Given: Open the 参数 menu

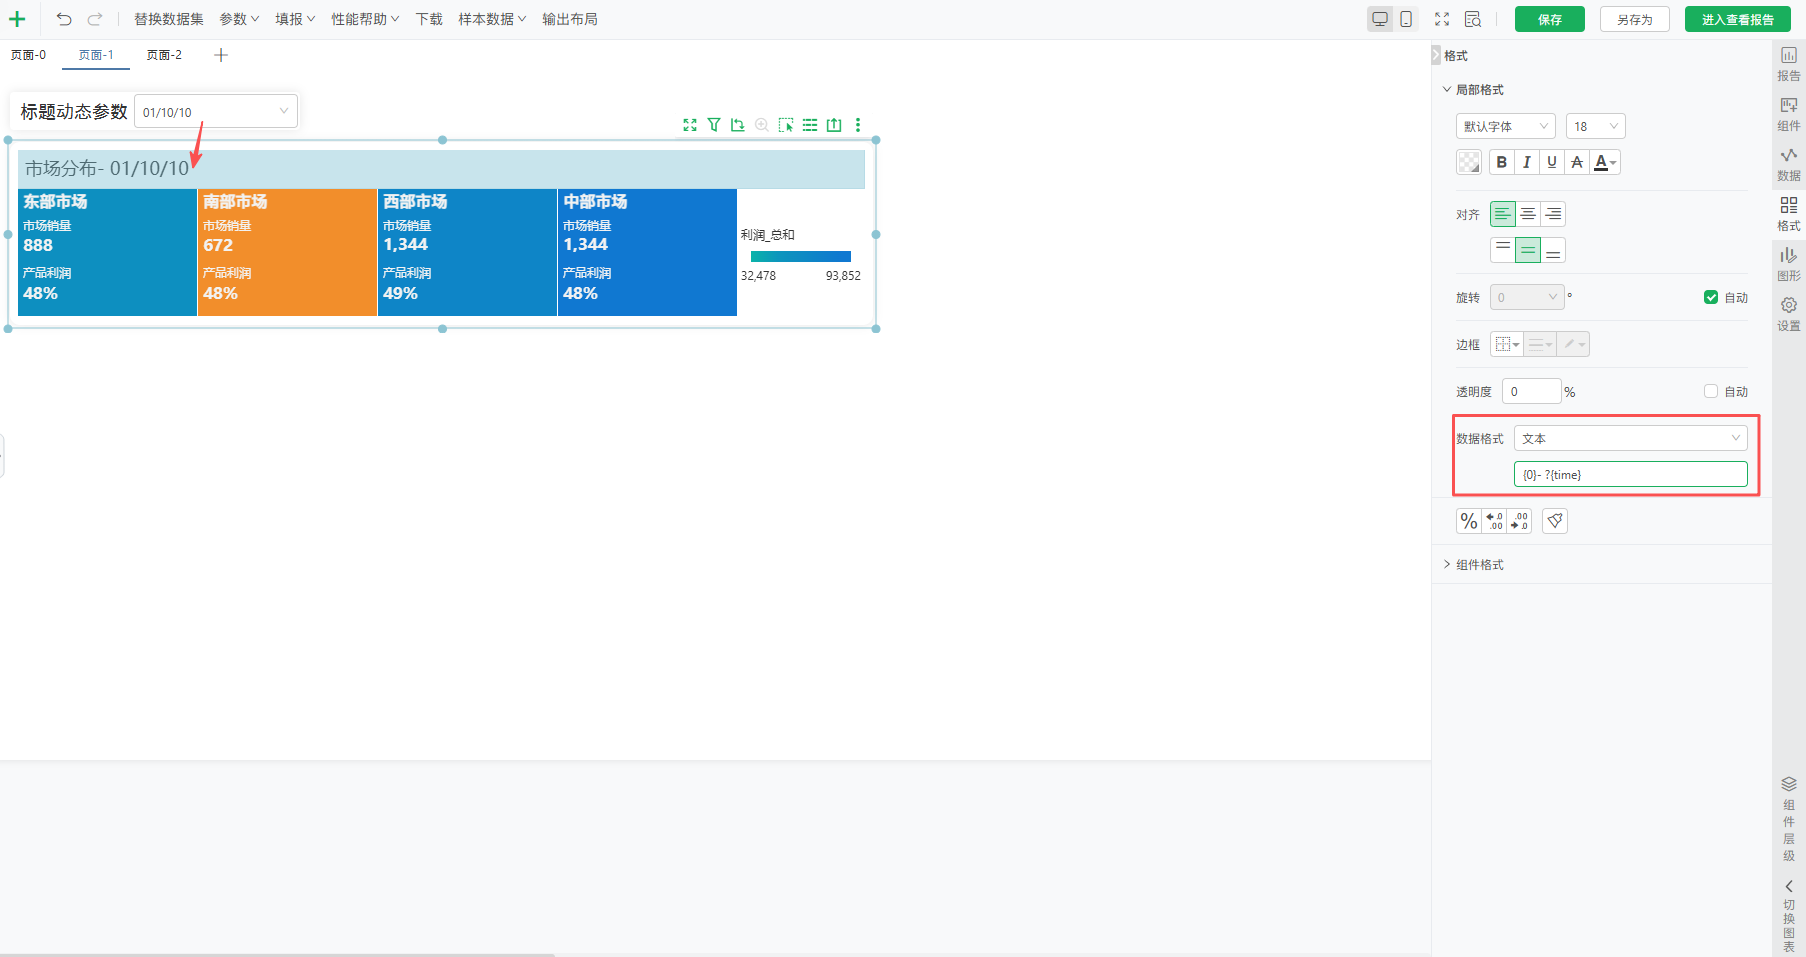Looking at the screenshot, I should (x=239, y=19).
